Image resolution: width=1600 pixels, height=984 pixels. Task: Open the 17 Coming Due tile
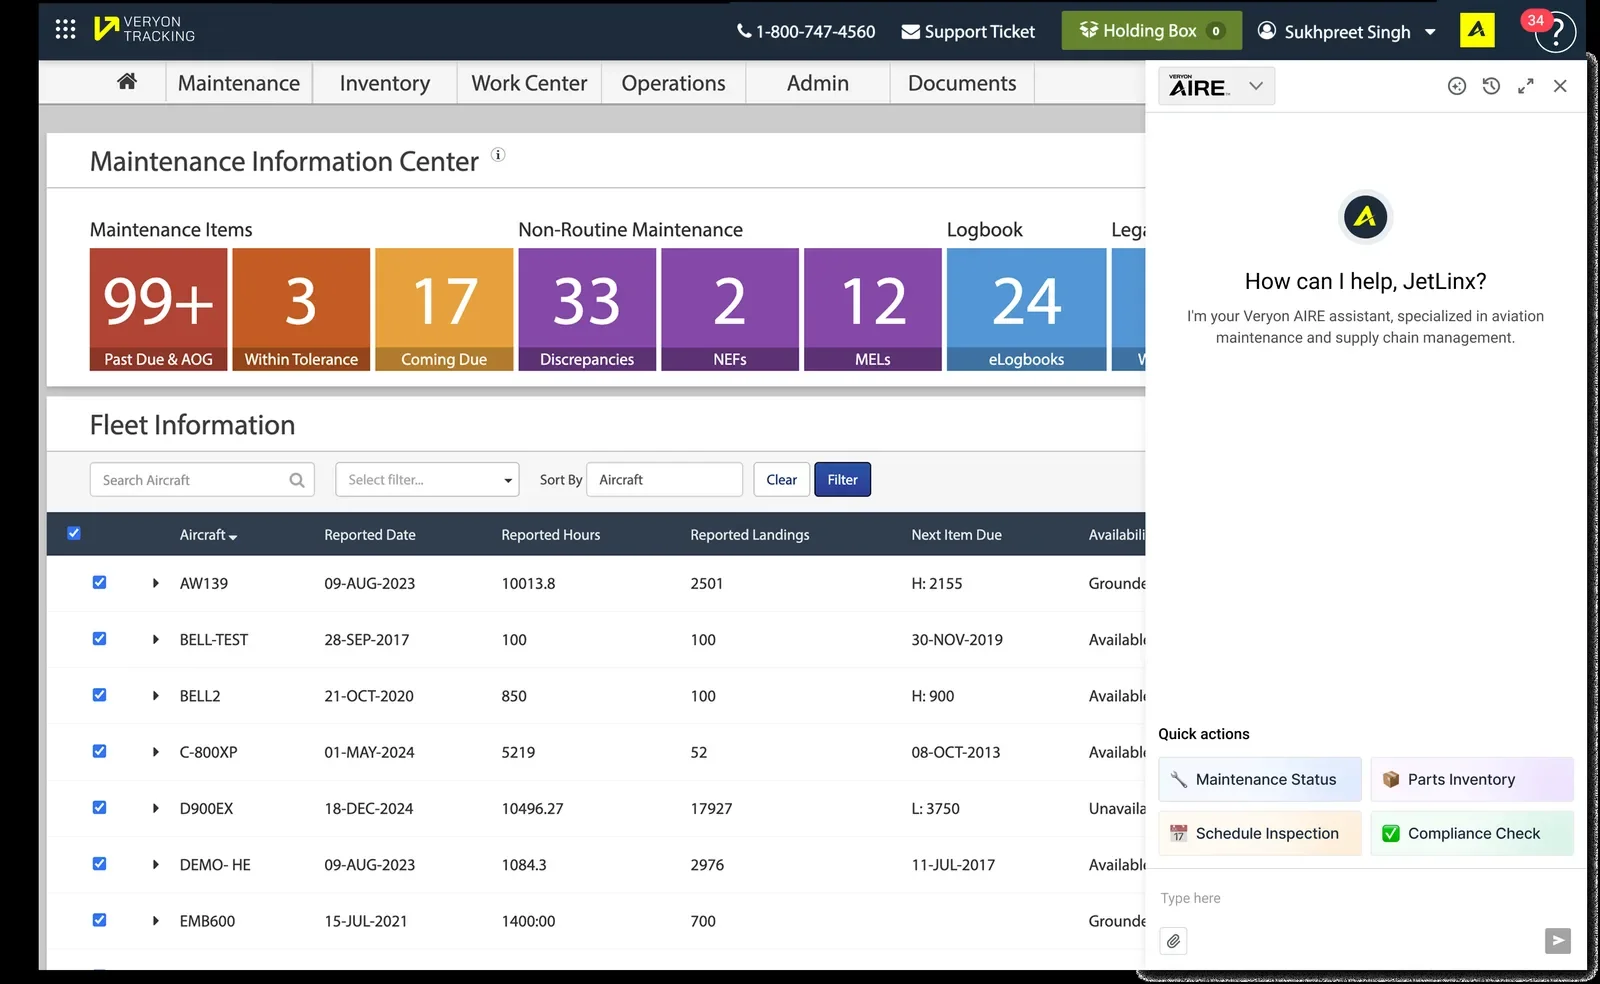click(444, 309)
